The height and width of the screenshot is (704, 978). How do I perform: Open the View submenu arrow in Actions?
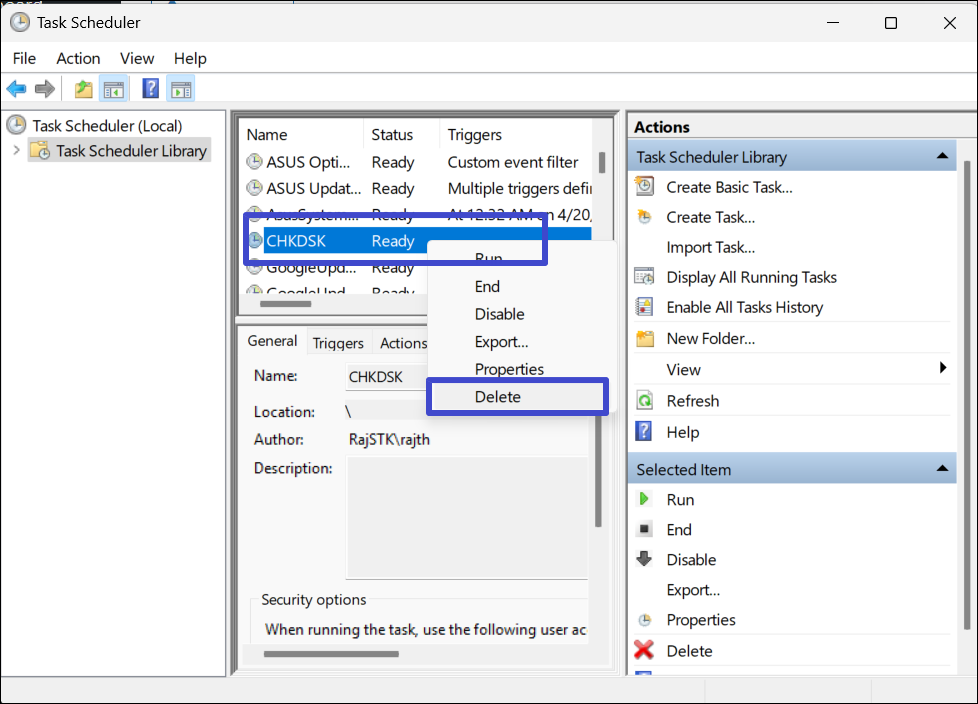pyautogui.click(x=943, y=369)
